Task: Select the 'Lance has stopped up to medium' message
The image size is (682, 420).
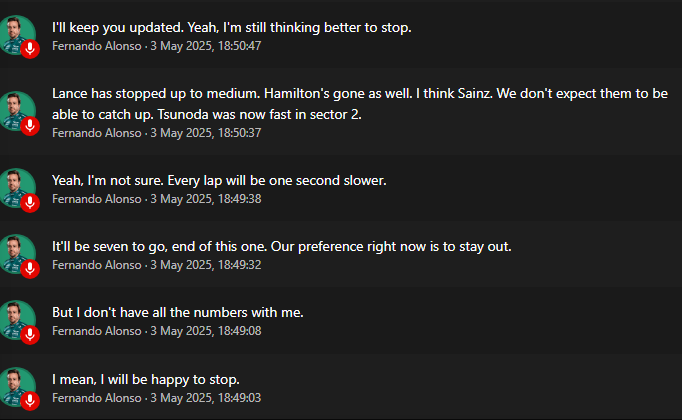Action: pos(360,104)
